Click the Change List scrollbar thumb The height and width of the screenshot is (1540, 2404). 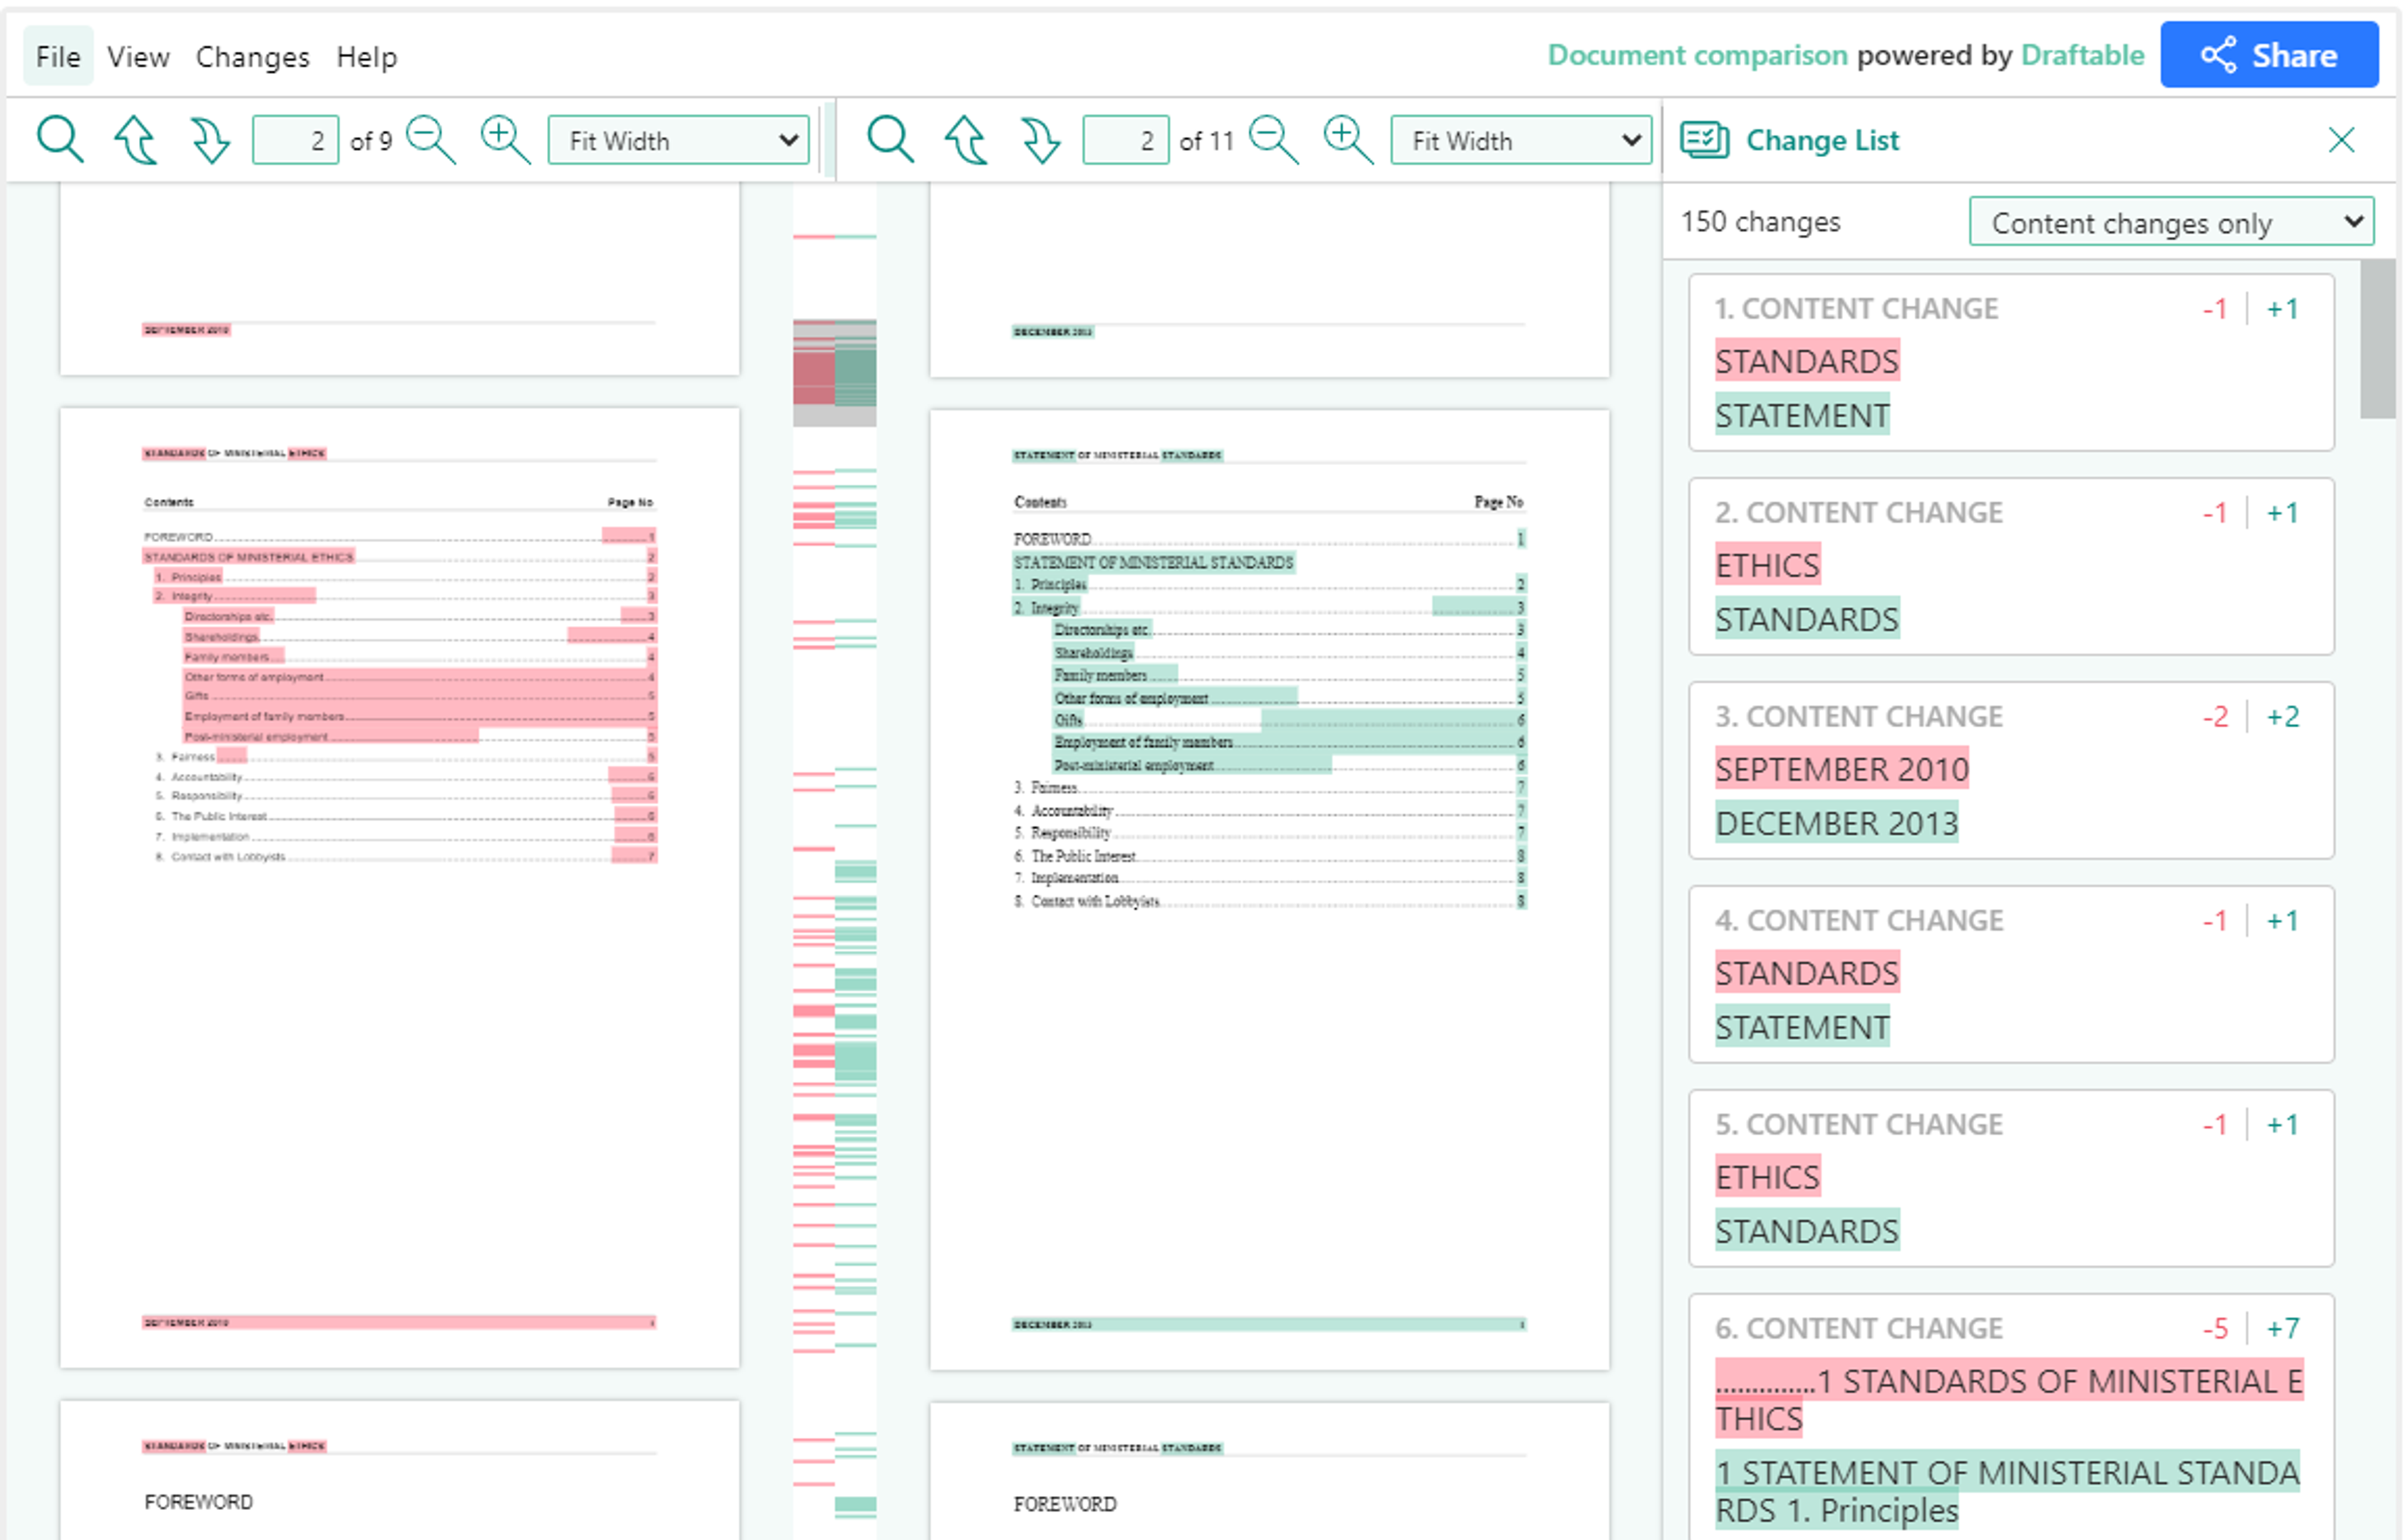(x=2377, y=340)
